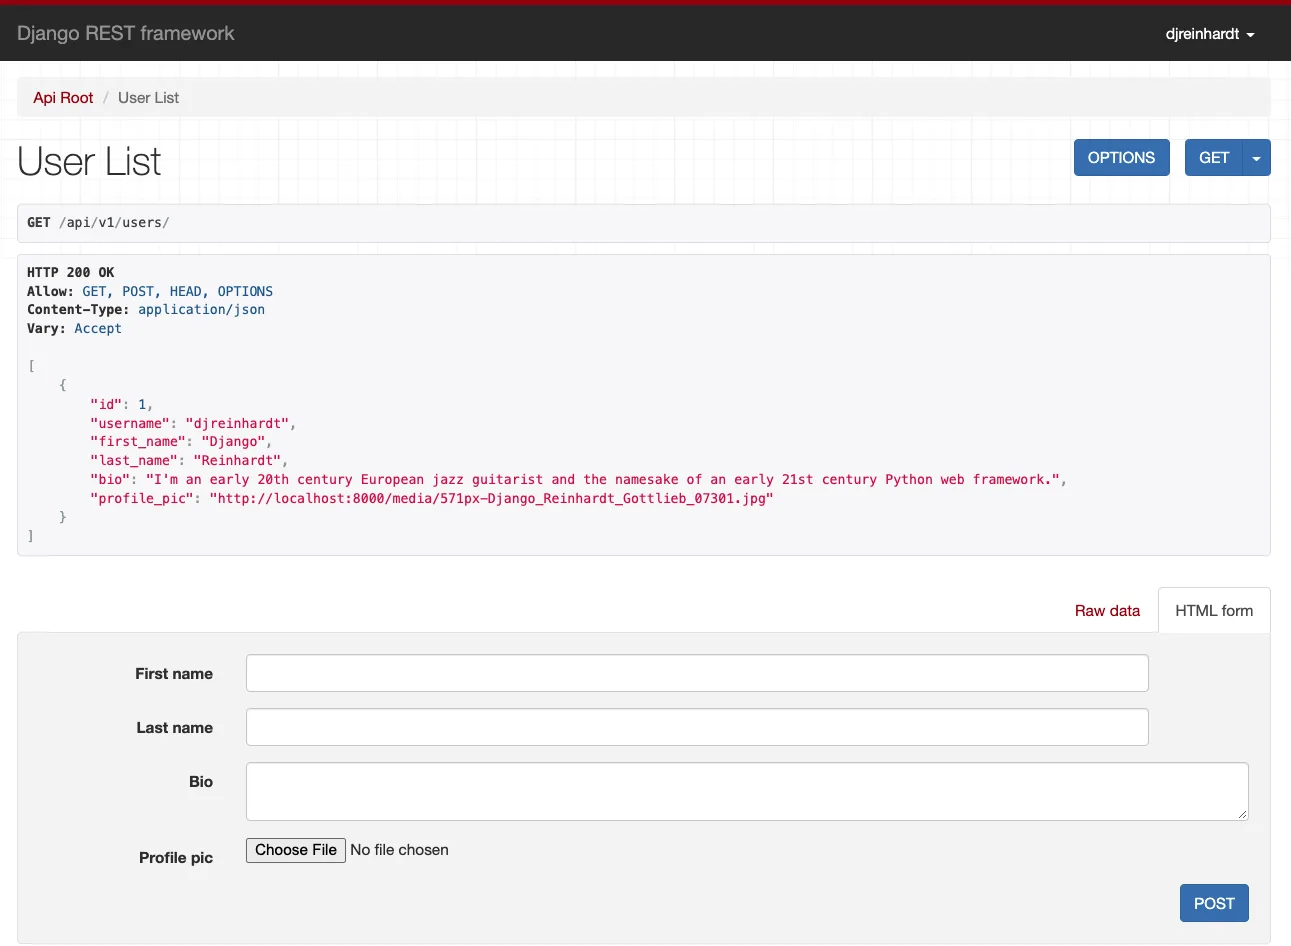Click the "GET /api/v1/users/" request line
Screen dimensions: 1291x946
[x=98, y=223]
